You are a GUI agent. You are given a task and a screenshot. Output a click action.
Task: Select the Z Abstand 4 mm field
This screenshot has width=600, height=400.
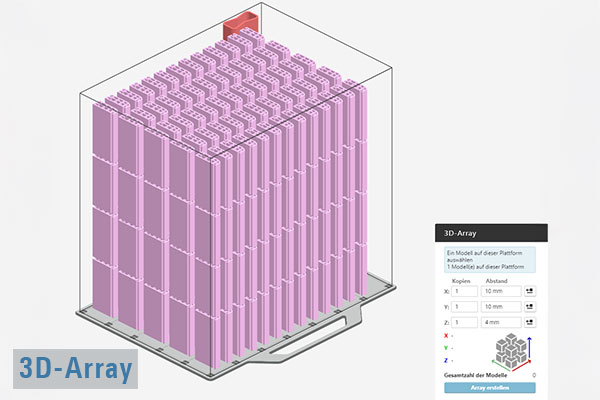click(x=500, y=323)
